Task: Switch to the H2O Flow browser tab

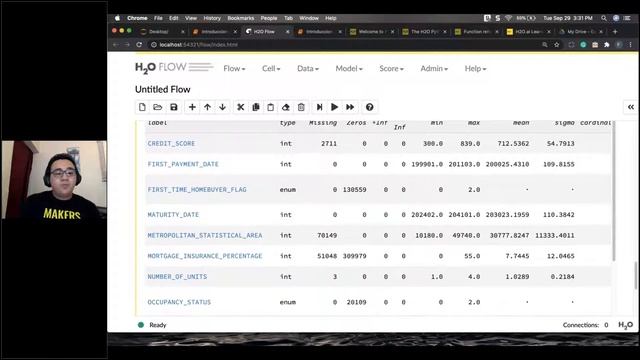Action: [268, 31]
